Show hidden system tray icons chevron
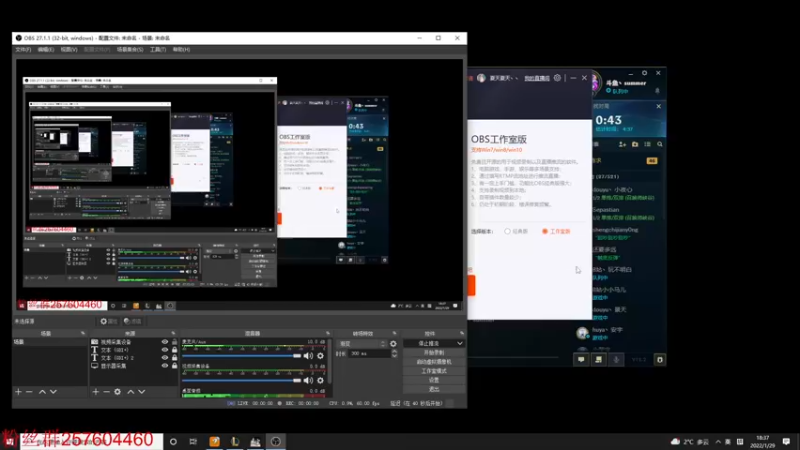 click(x=718, y=441)
